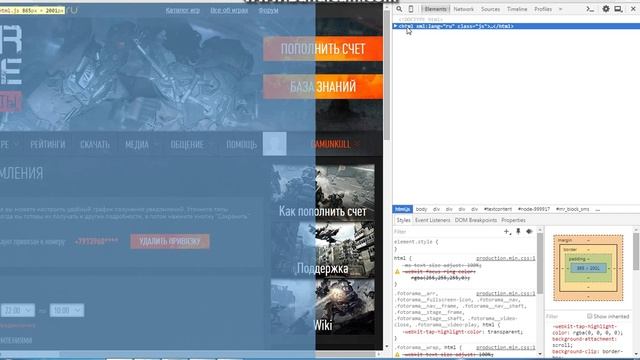Click the computed pane vertical scrollbar

tap(636, 251)
